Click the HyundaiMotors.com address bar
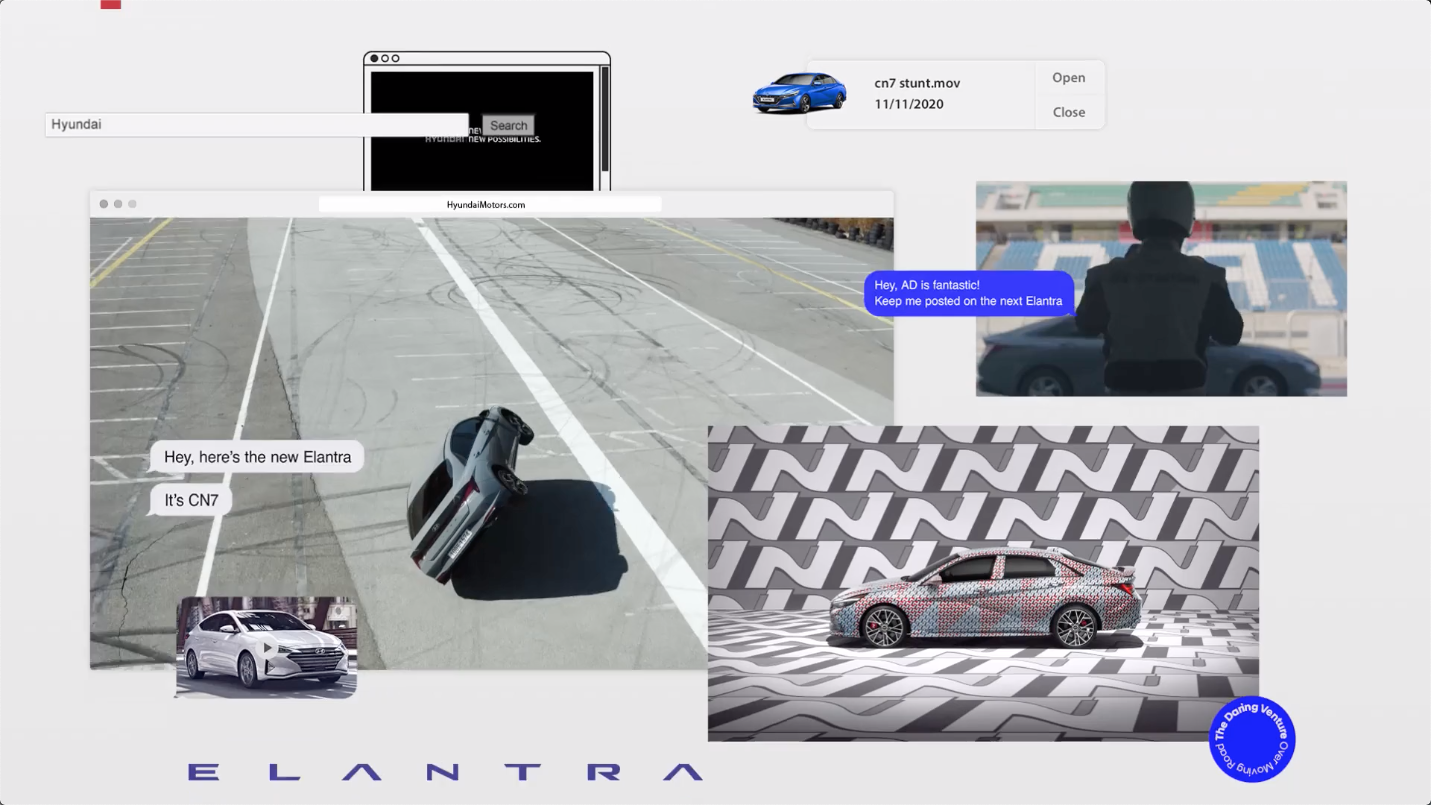Screen dimensions: 1431x805 pos(489,204)
